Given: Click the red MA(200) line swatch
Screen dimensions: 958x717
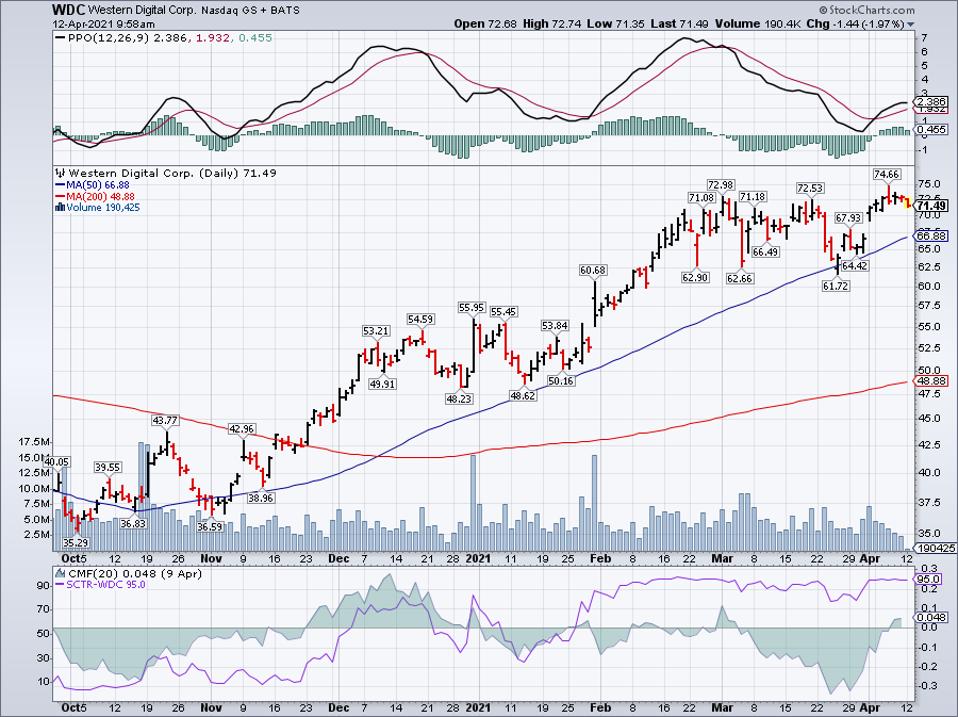Looking at the screenshot, I should click(60, 197).
